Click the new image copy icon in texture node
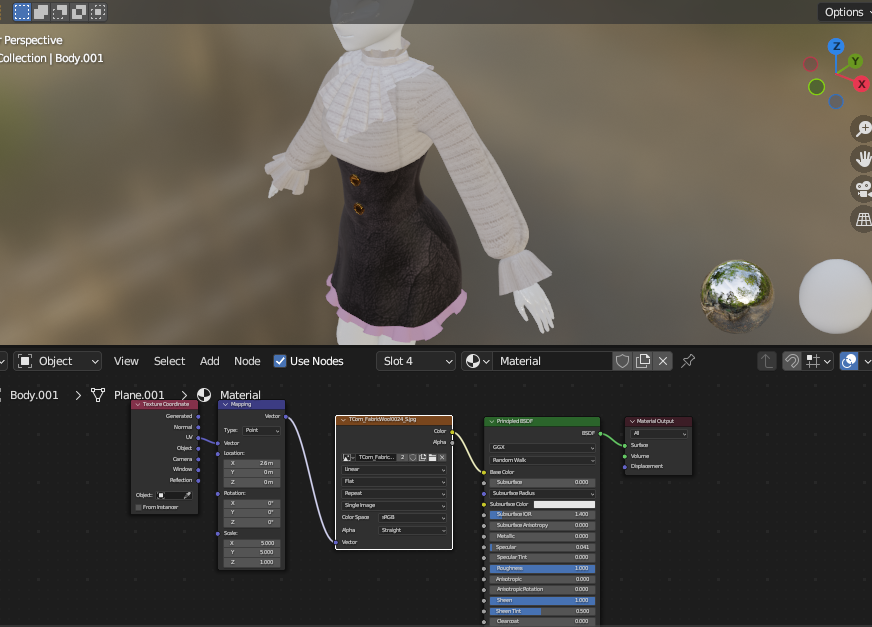 coord(423,457)
